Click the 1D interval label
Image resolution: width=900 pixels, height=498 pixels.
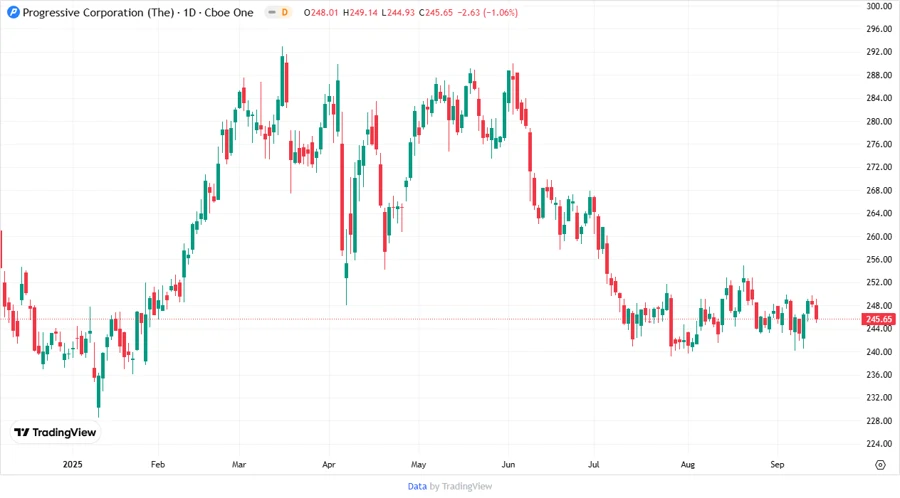189,13
